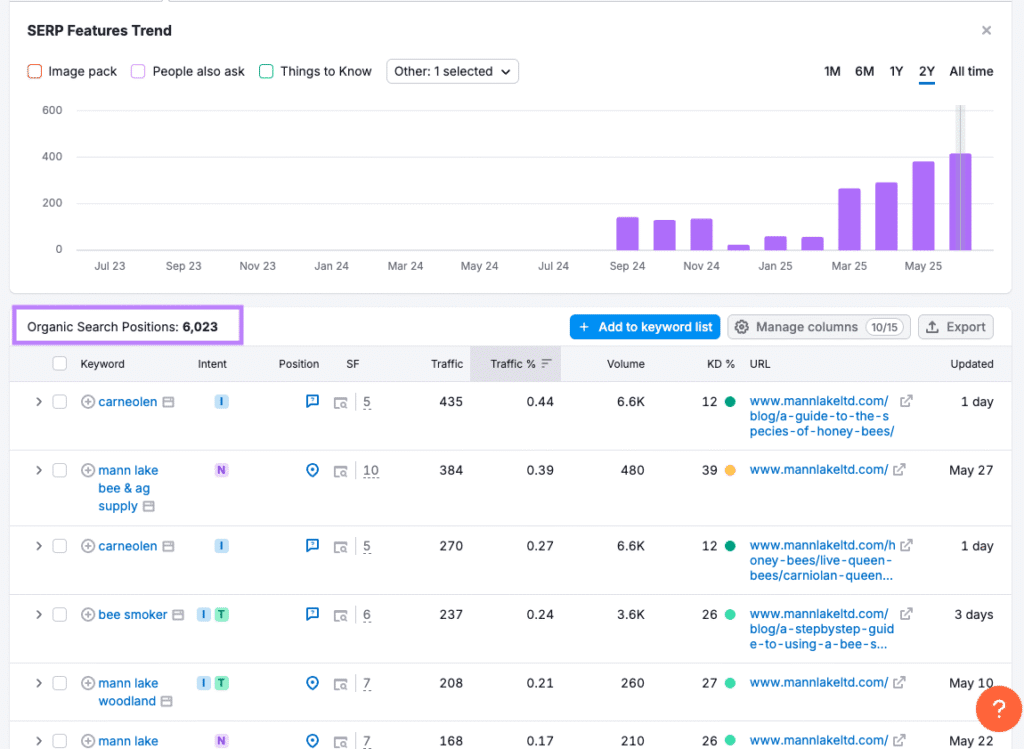Click the plus icon to add carneolen to list
Viewport: 1024px width, 749px height.
[x=87, y=401]
